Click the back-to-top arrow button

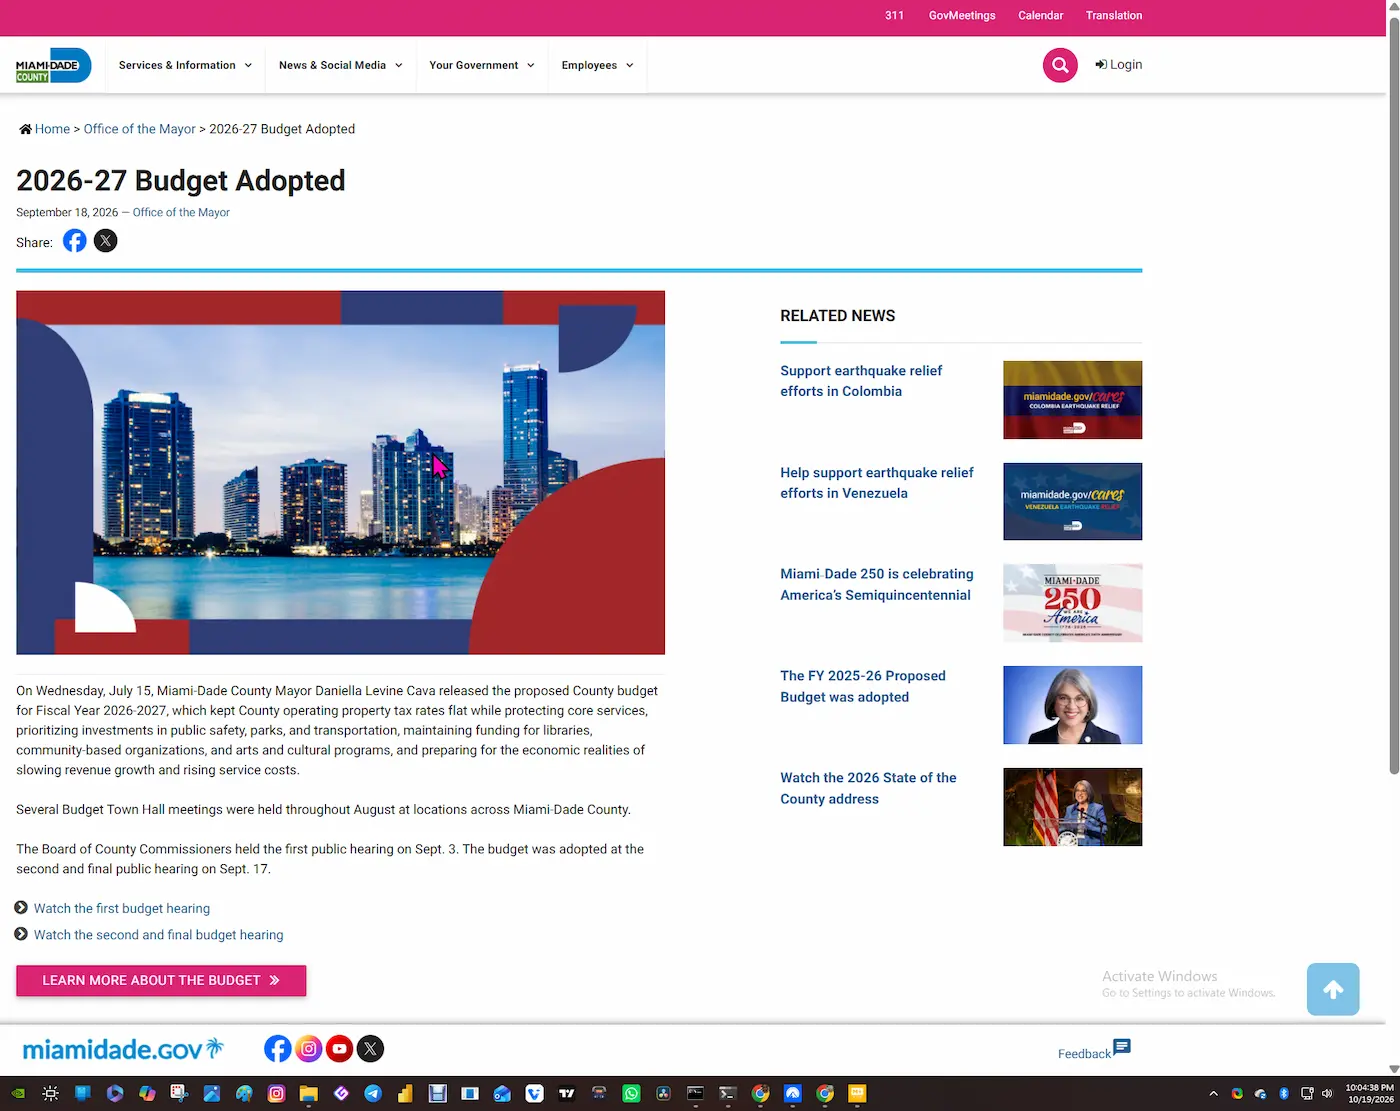click(1333, 989)
